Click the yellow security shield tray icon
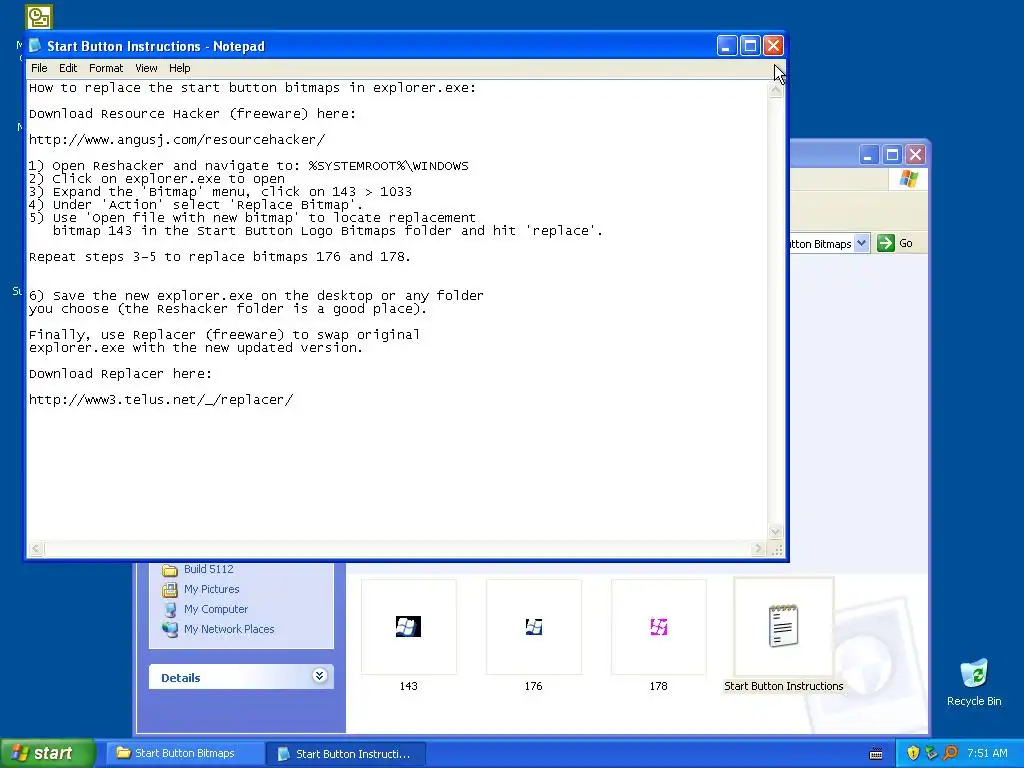The image size is (1024, 768). [x=913, y=754]
